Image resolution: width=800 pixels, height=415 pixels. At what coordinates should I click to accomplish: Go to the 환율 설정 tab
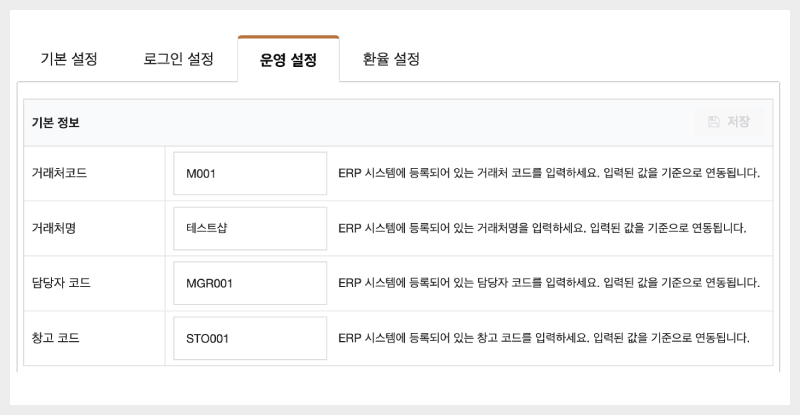392,59
